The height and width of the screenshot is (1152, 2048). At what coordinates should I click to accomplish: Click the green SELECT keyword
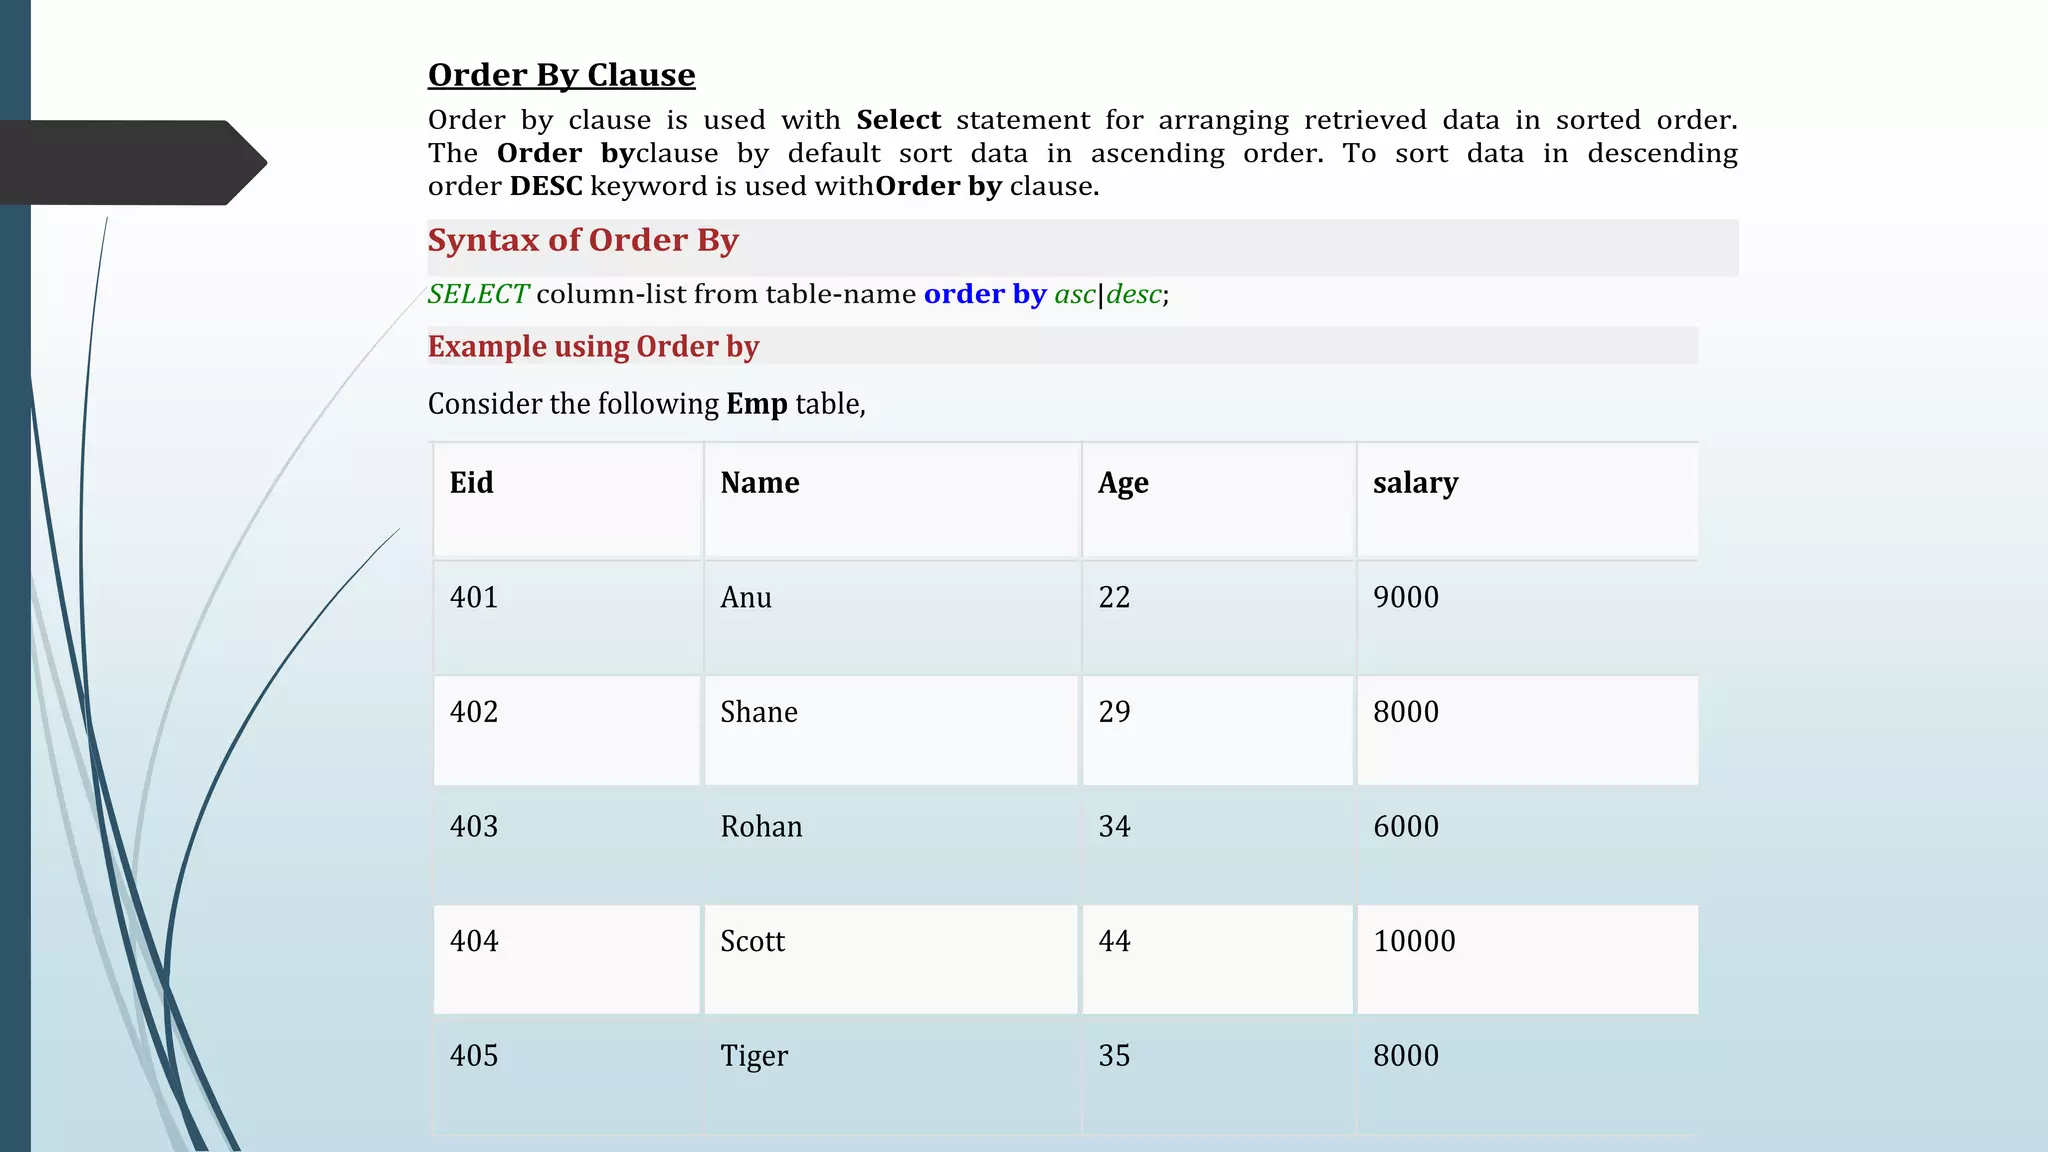[478, 294]
